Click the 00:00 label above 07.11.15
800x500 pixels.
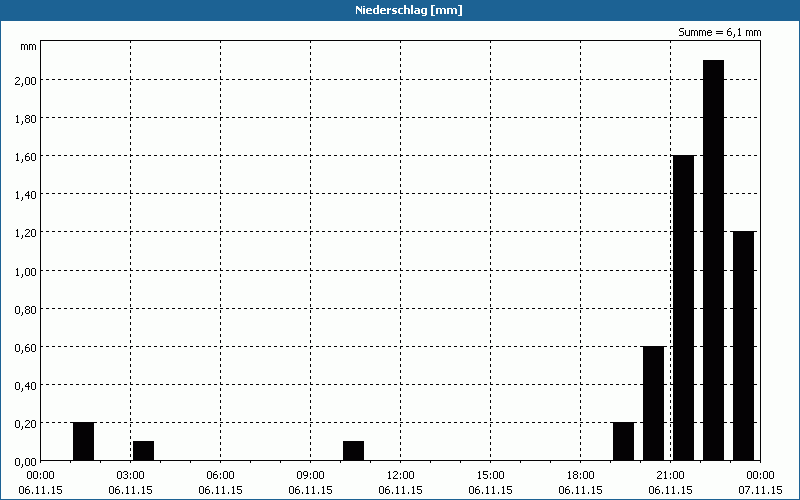coord(760,476)
